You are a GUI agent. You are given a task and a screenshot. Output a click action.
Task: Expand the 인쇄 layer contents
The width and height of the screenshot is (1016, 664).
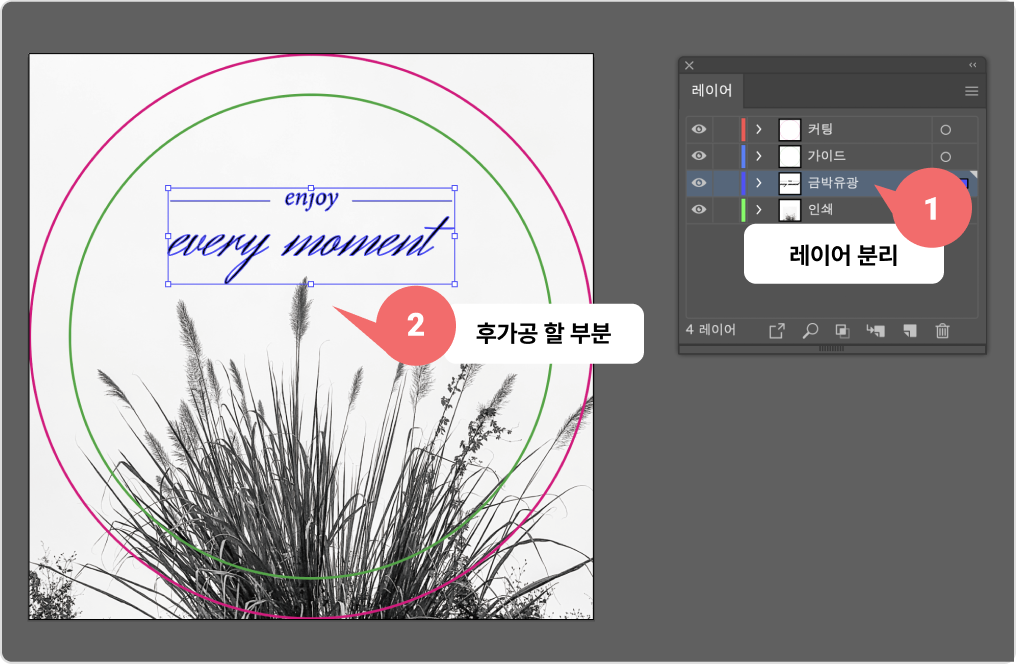pyautogui.click(x=758, y=209)
